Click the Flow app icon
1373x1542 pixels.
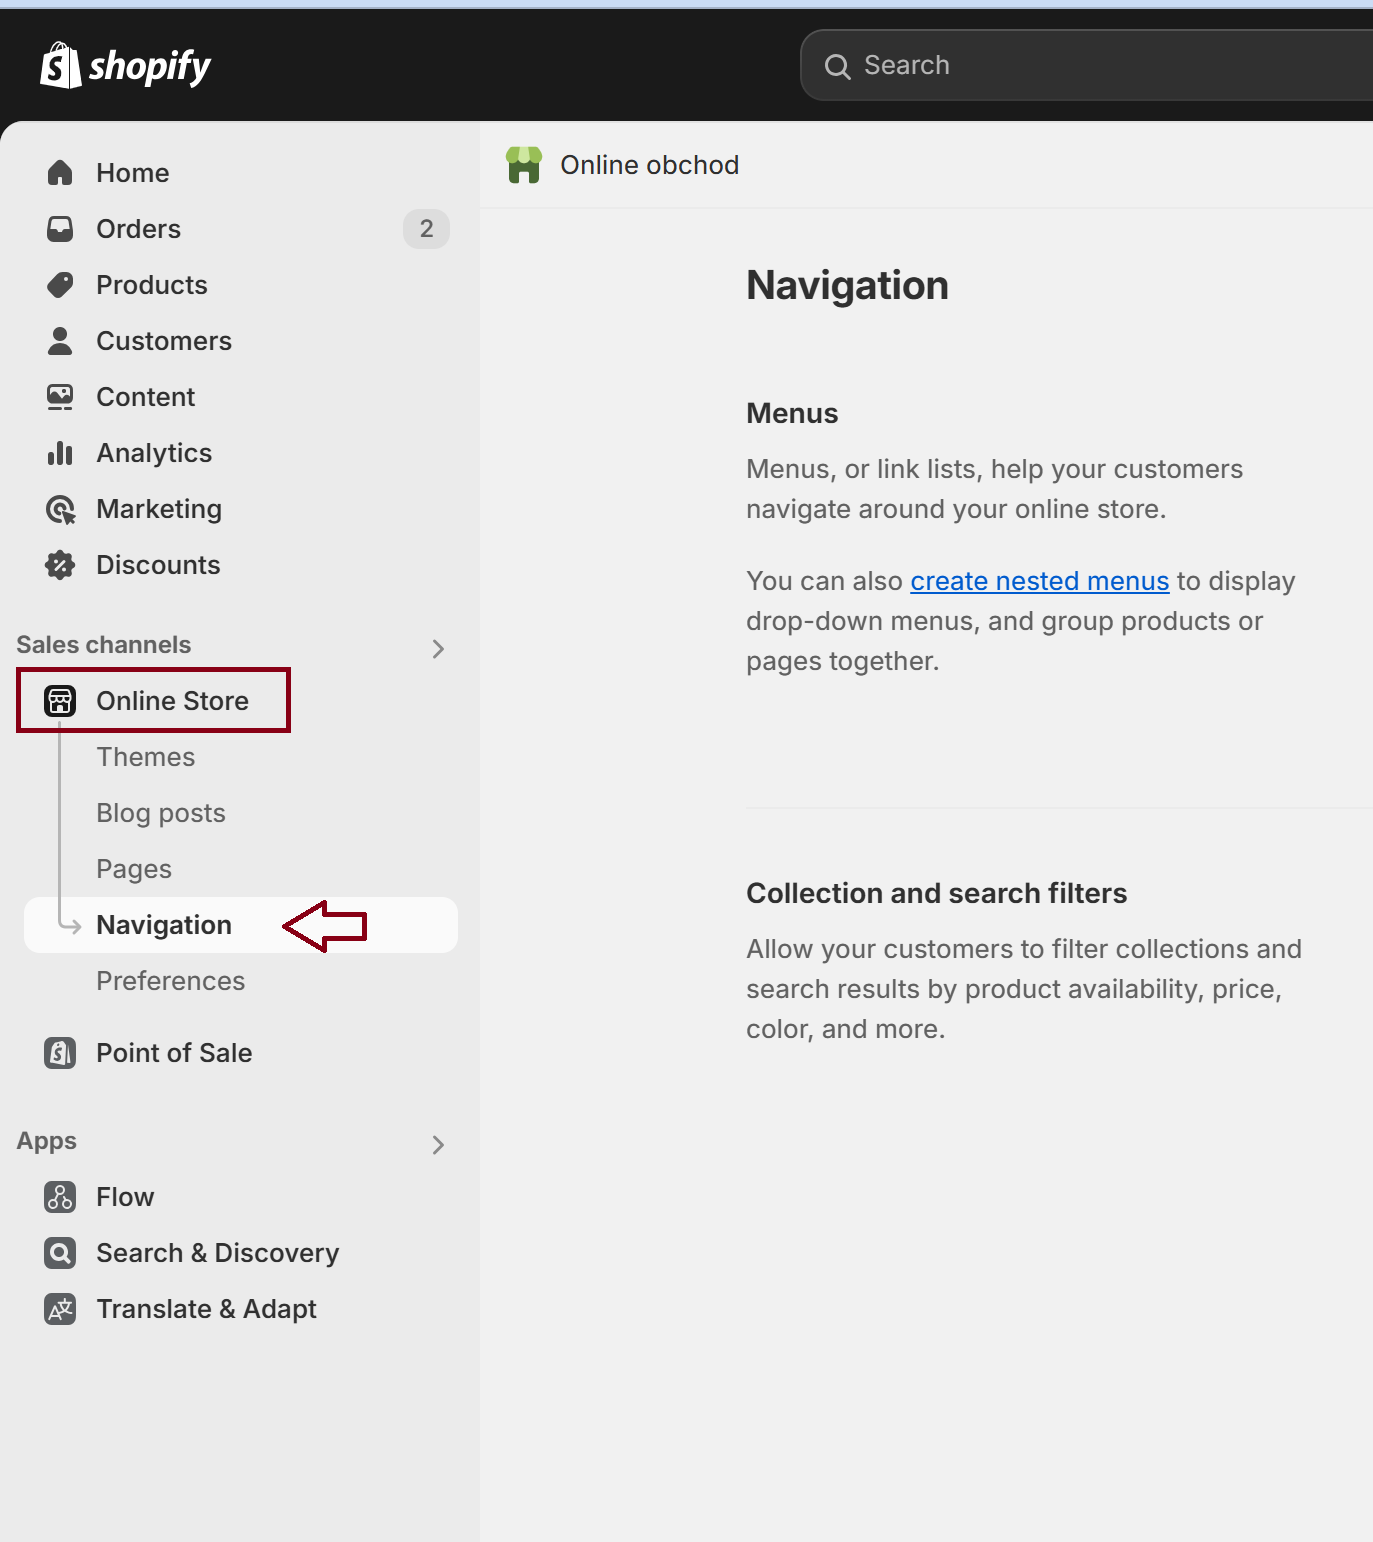click(60, 1196)
